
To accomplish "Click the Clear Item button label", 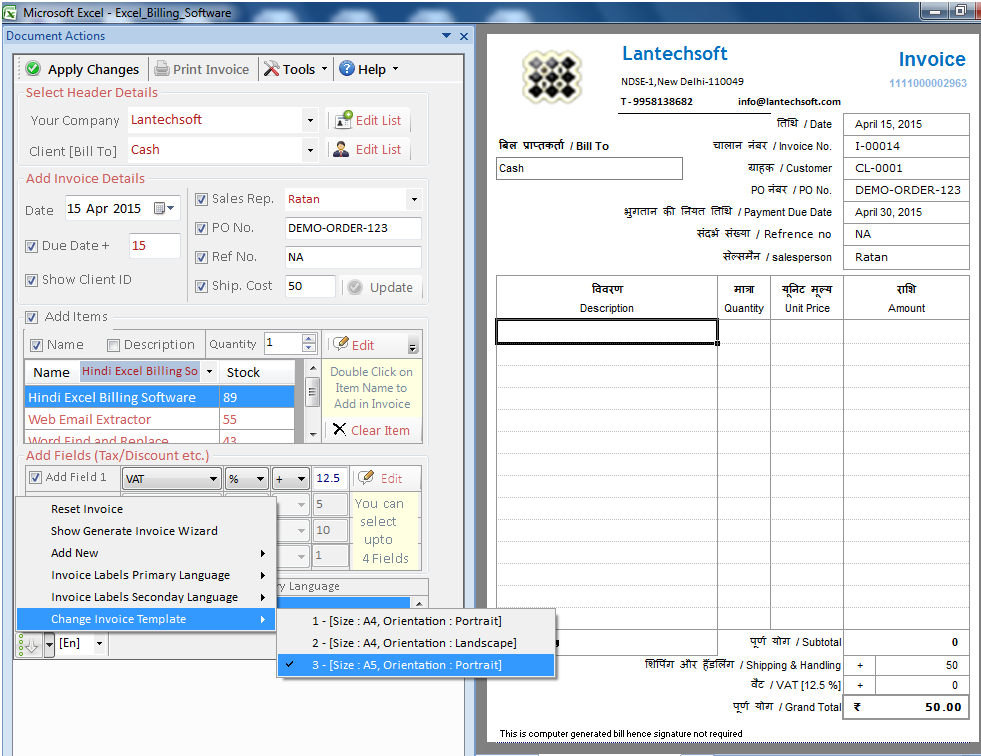I will (x=380, y=431).
